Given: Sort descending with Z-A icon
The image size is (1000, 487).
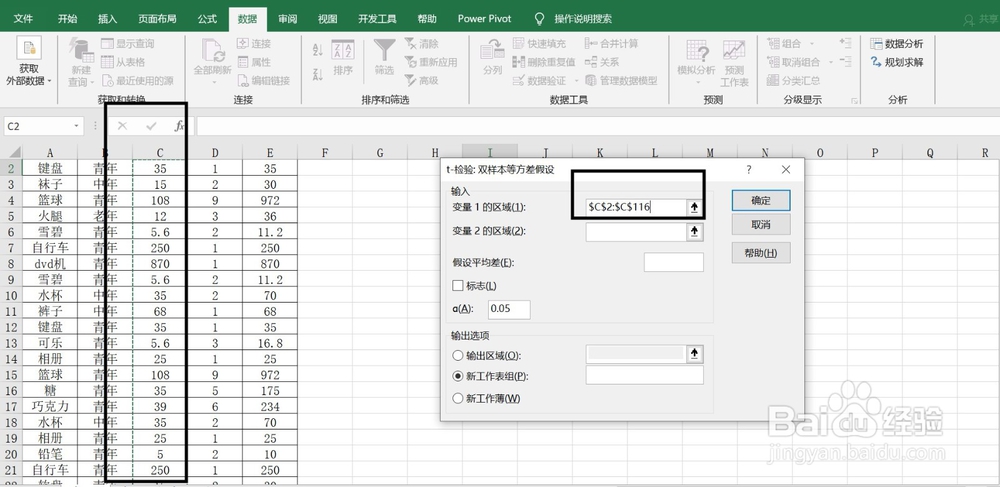Looking at the screenshot, I should pos(318,74).
